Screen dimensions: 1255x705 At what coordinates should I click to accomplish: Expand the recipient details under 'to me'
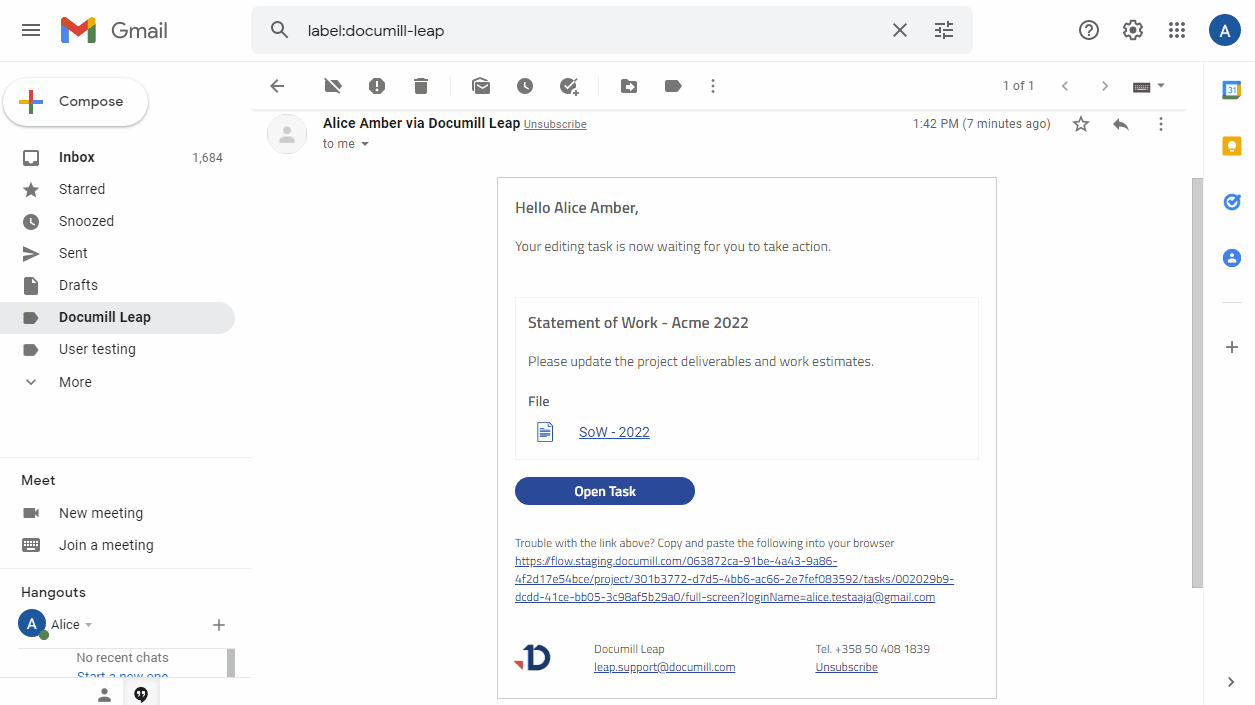point(364,143)
